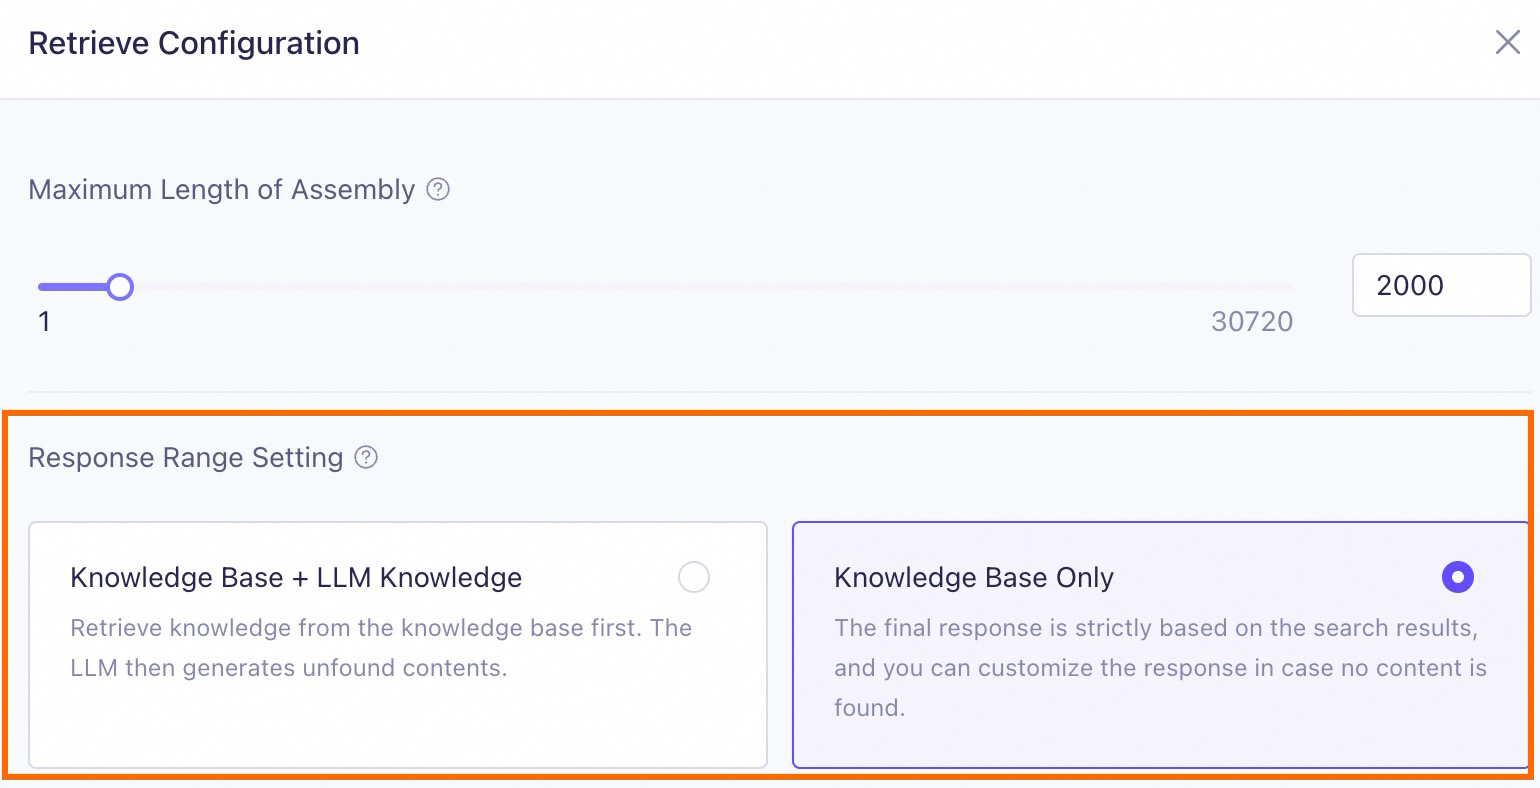Click the 30720 slider maximum label

(1251, 321)
